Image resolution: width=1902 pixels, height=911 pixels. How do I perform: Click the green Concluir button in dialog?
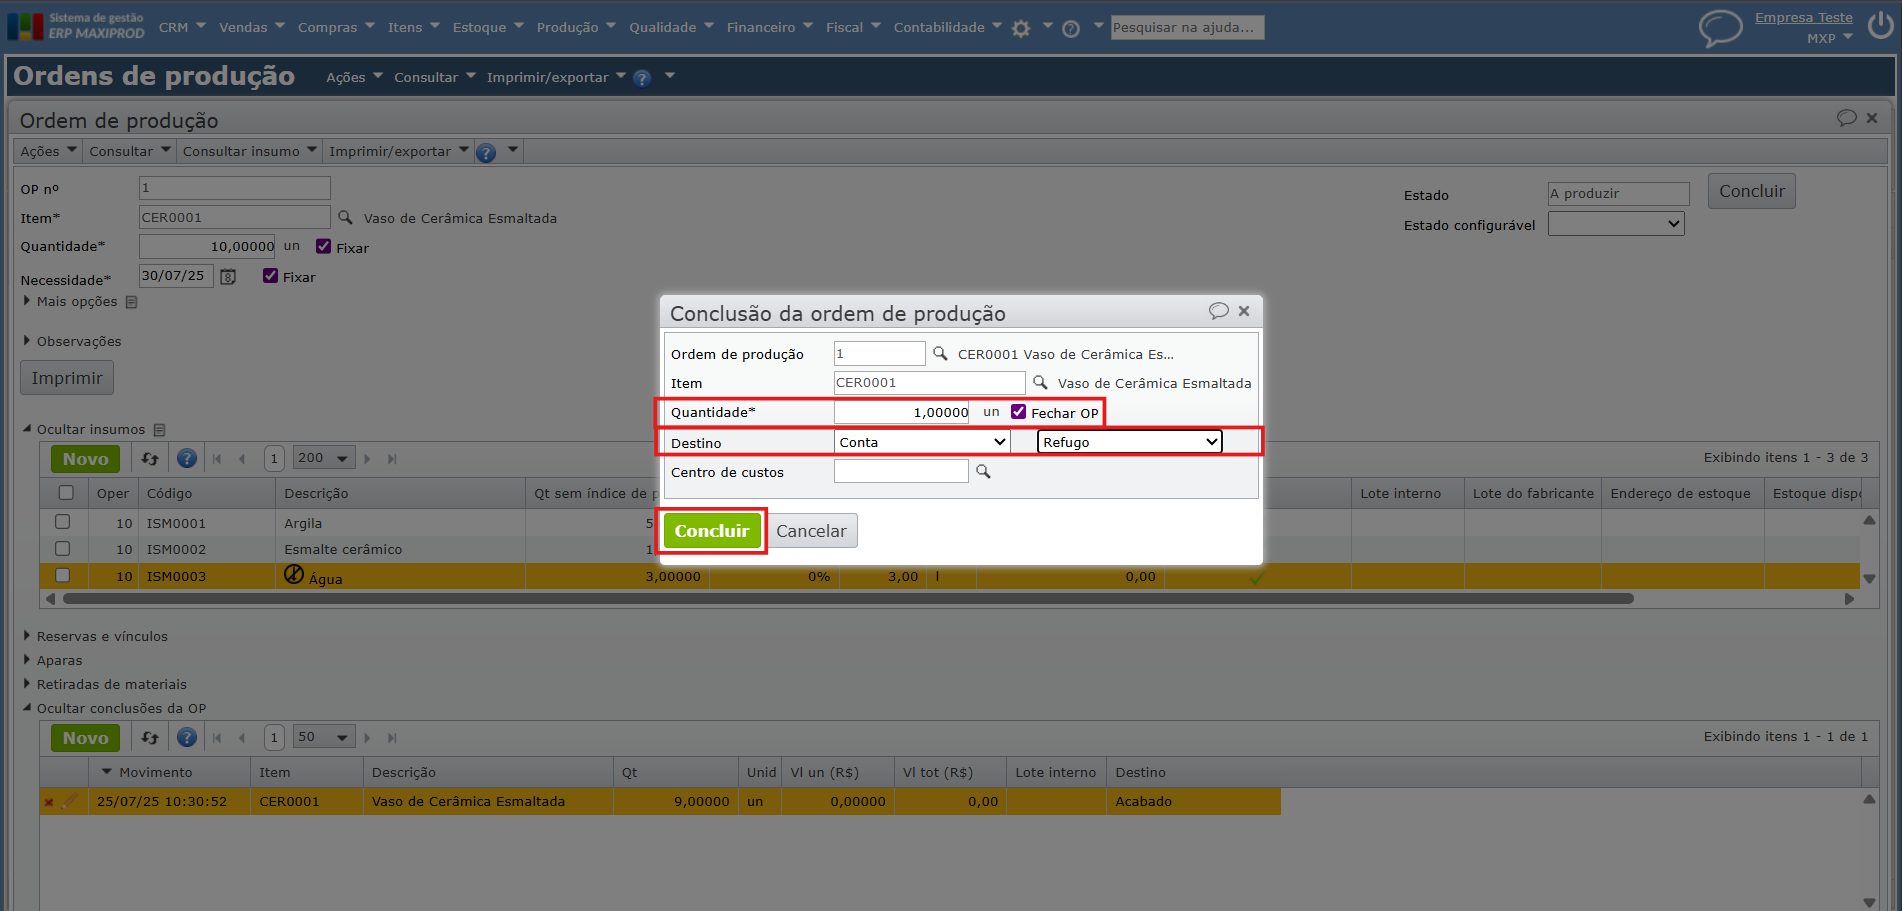pyautogui.click(x=712, y=531)
